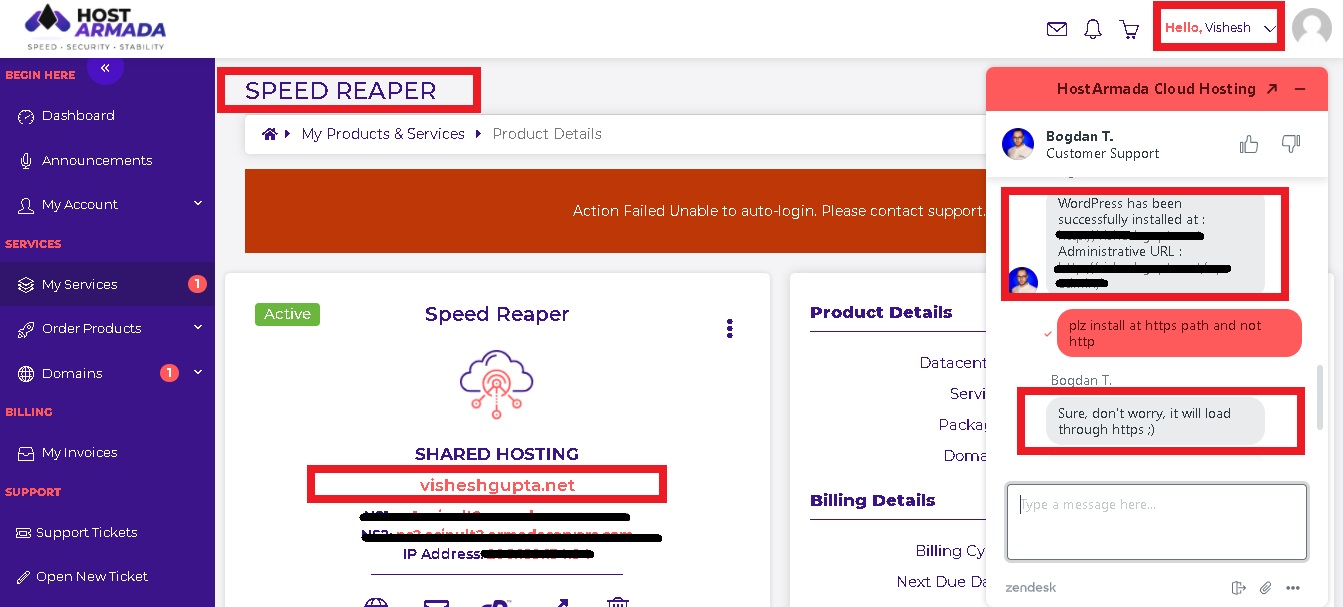The height and width of the screenshot is (607, 1343).
Task: Rate the chat with thumbs down
Action: click(1291, 144)
